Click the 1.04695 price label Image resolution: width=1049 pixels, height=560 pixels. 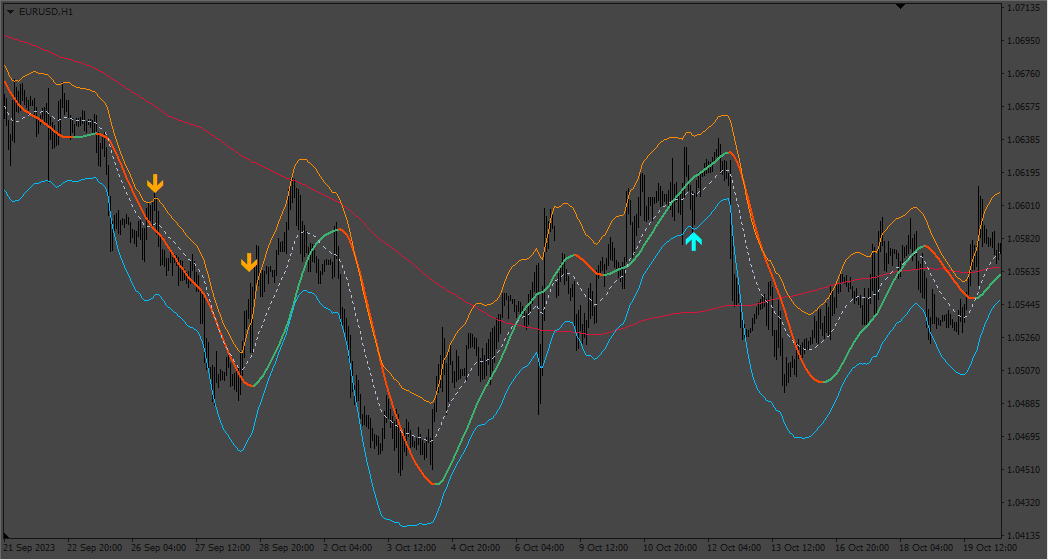coord(1024,436)
